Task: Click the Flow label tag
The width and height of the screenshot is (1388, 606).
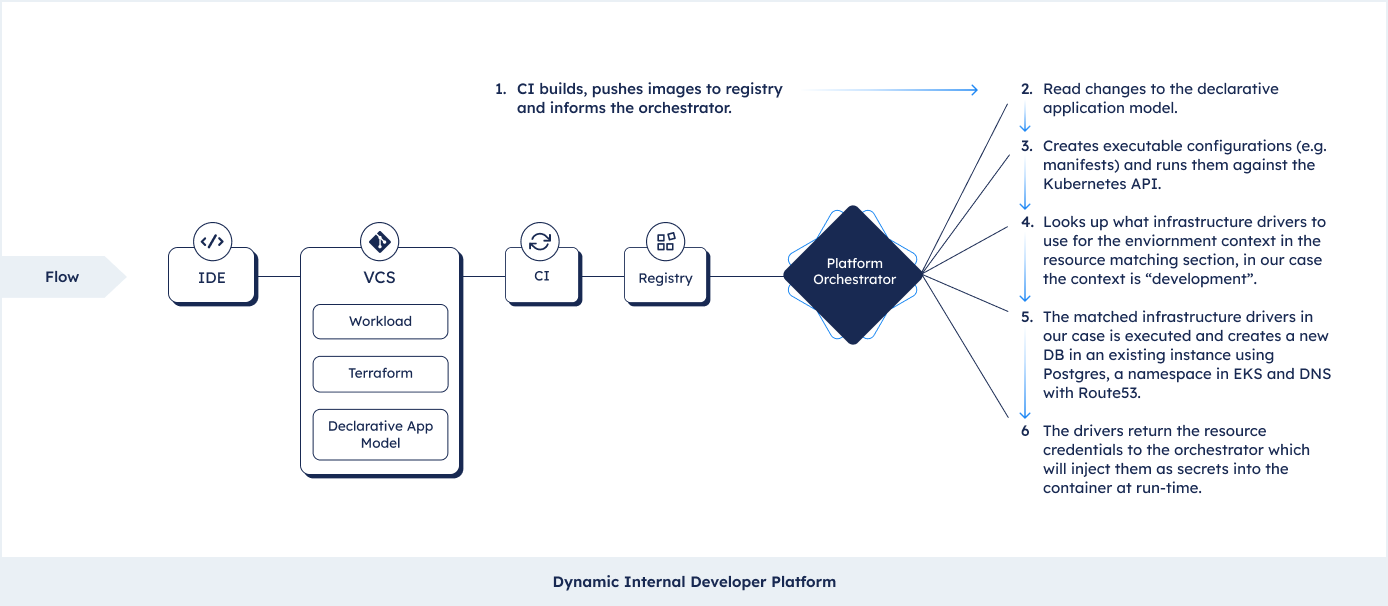Action: tap(62, 277)
